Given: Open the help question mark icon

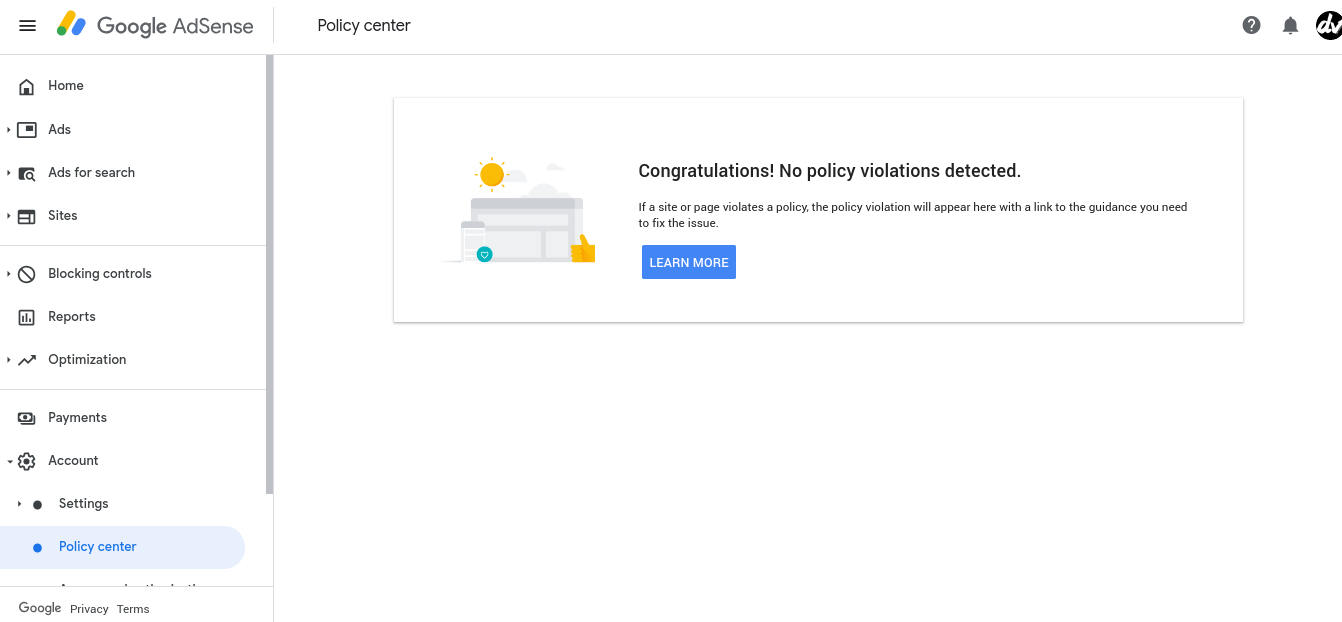Looking at the screenshot, I should pos(1251,26).
